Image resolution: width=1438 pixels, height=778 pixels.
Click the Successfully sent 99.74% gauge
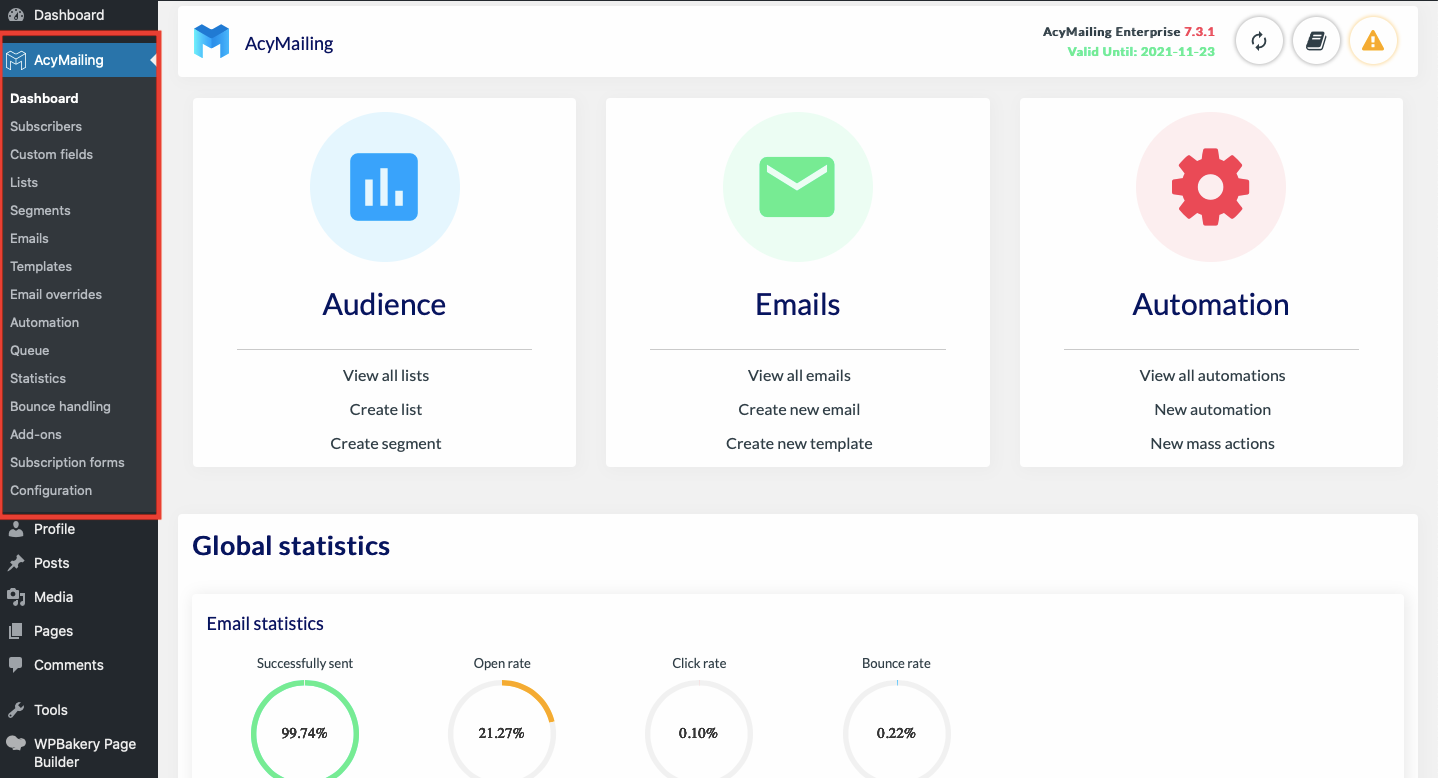coord(304,729)
